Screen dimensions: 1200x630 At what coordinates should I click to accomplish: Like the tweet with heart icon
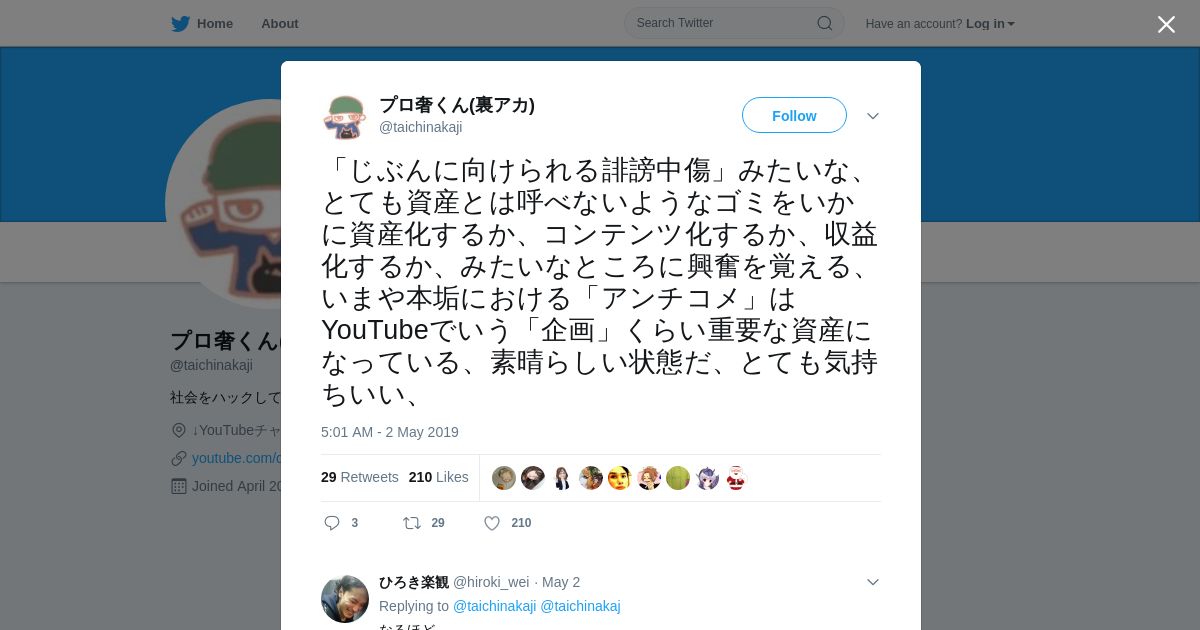(x=492, y=523)
